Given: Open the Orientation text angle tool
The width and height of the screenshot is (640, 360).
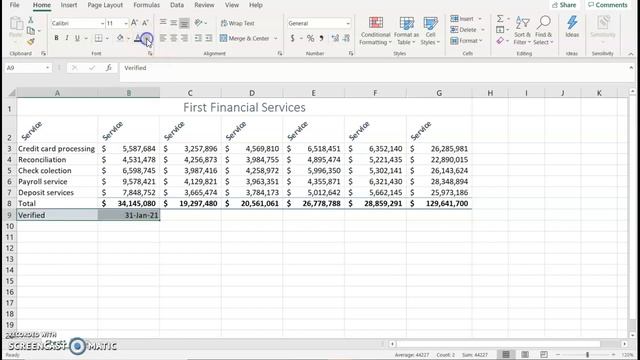Looking at the screenshot, I should pyautogui.click(x=199, y=23).
